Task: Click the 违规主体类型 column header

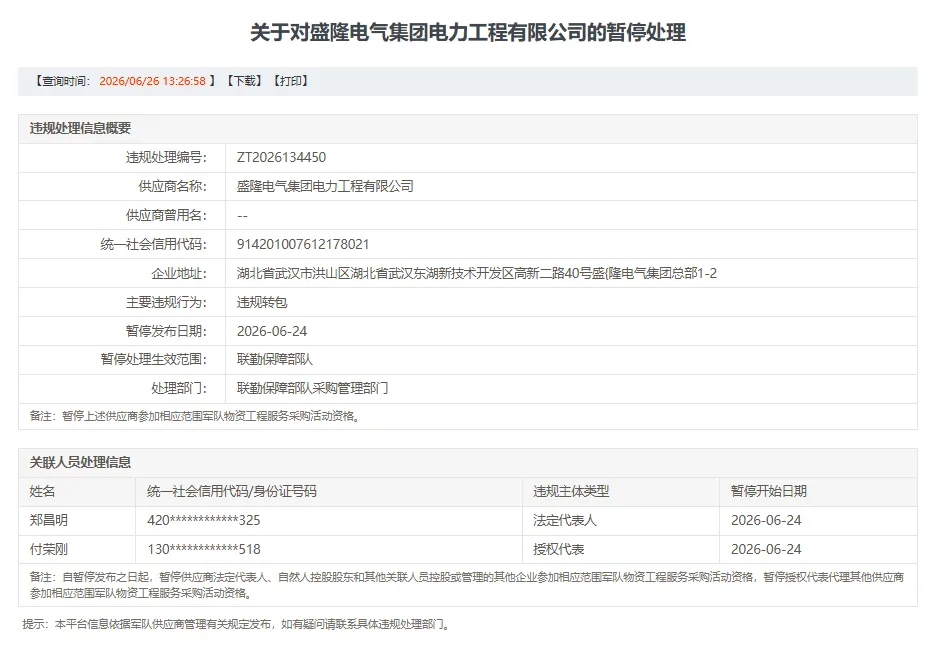Action: point(571,492)
